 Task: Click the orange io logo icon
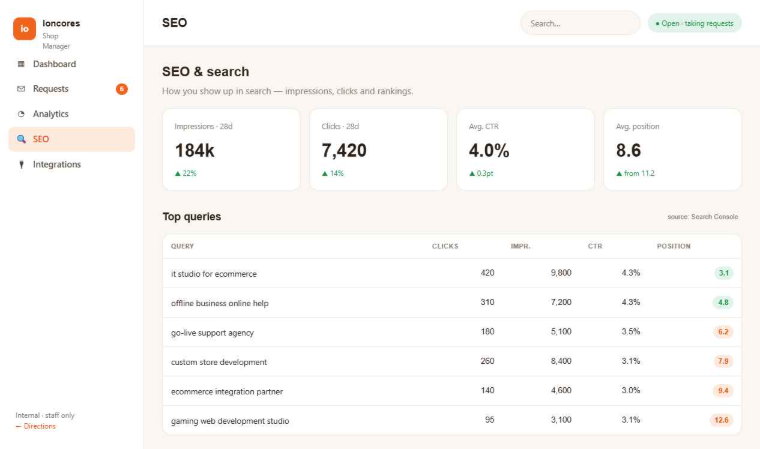(x=24, y=29)
